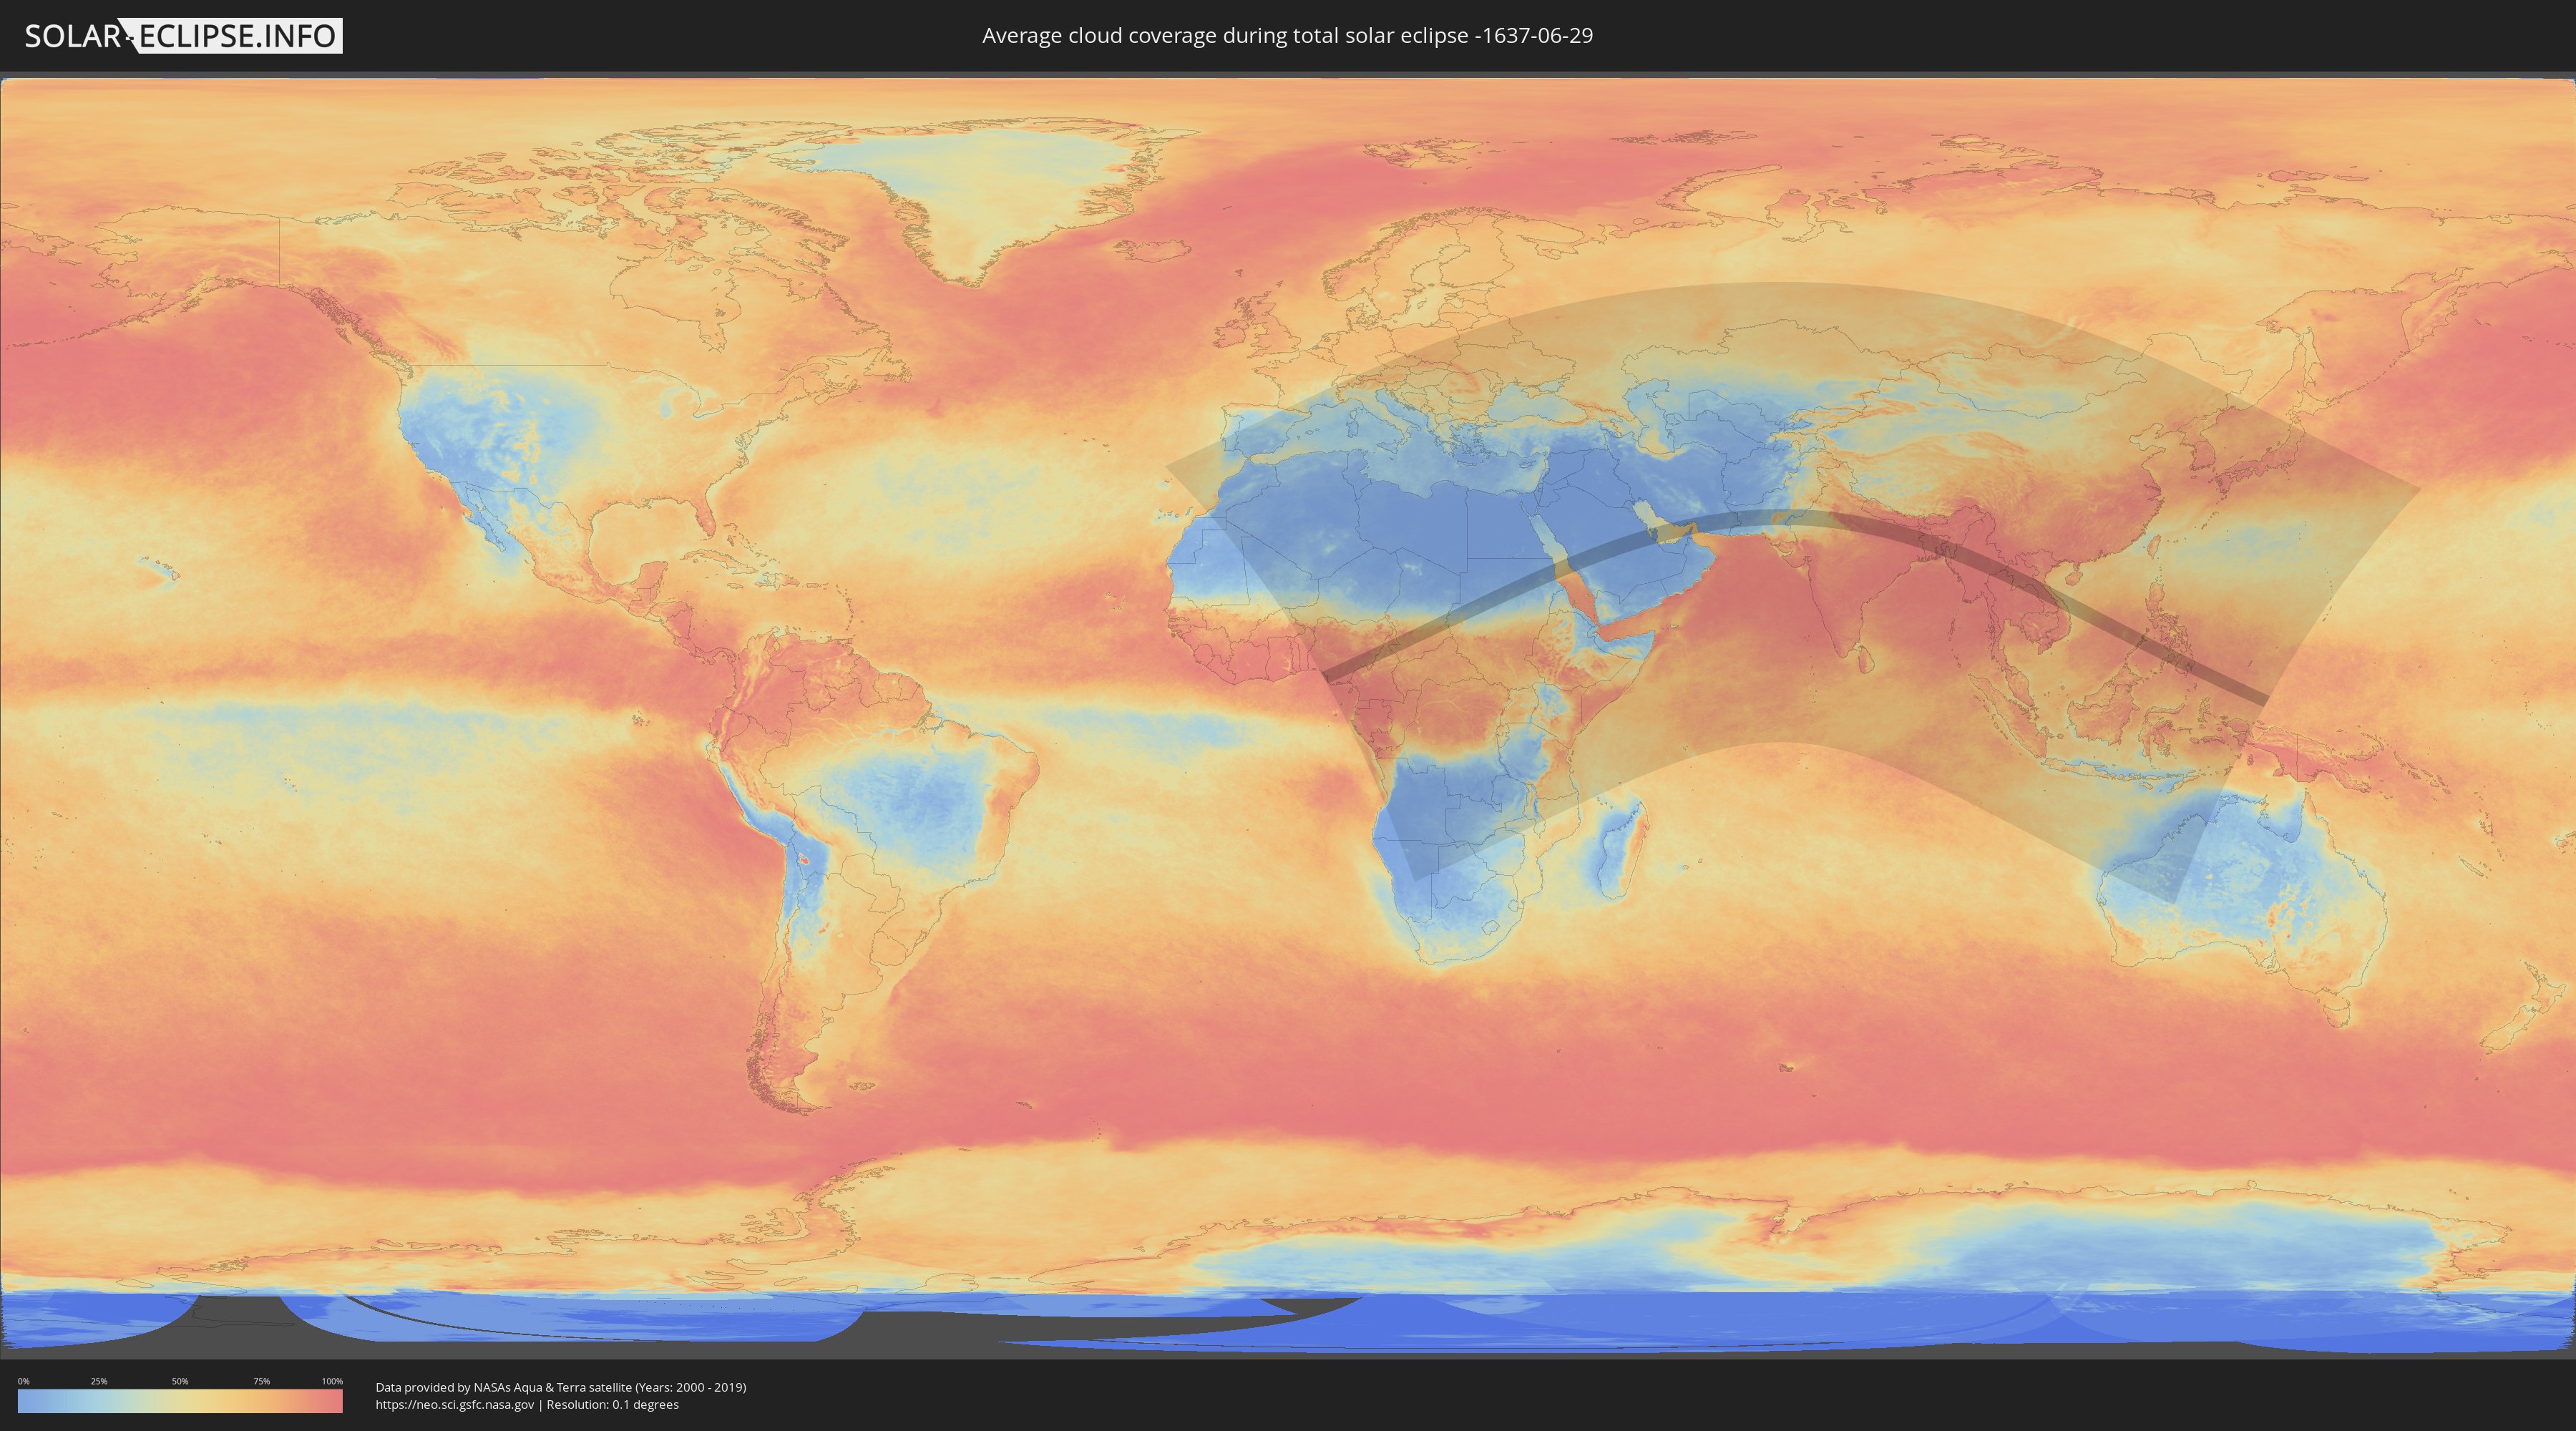Click the neo.sci.gsfc.nasa.gov URL text
This screenshot has height=1431, width=2576.
[x=455, y=1405]
